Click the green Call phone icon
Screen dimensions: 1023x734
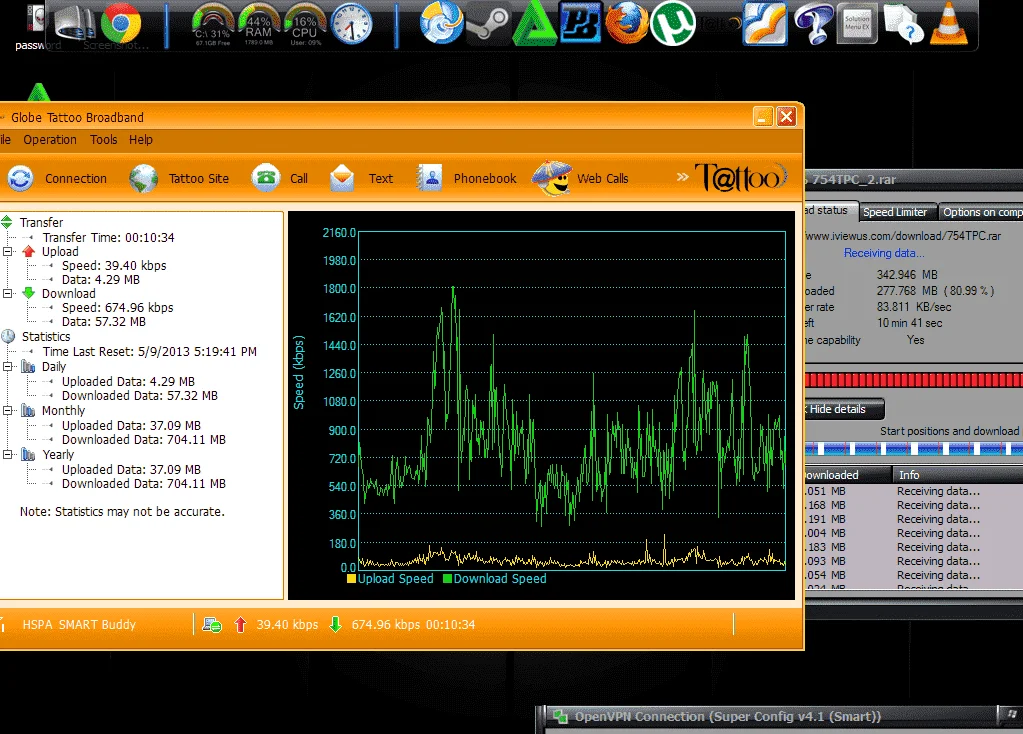[266, 177]
